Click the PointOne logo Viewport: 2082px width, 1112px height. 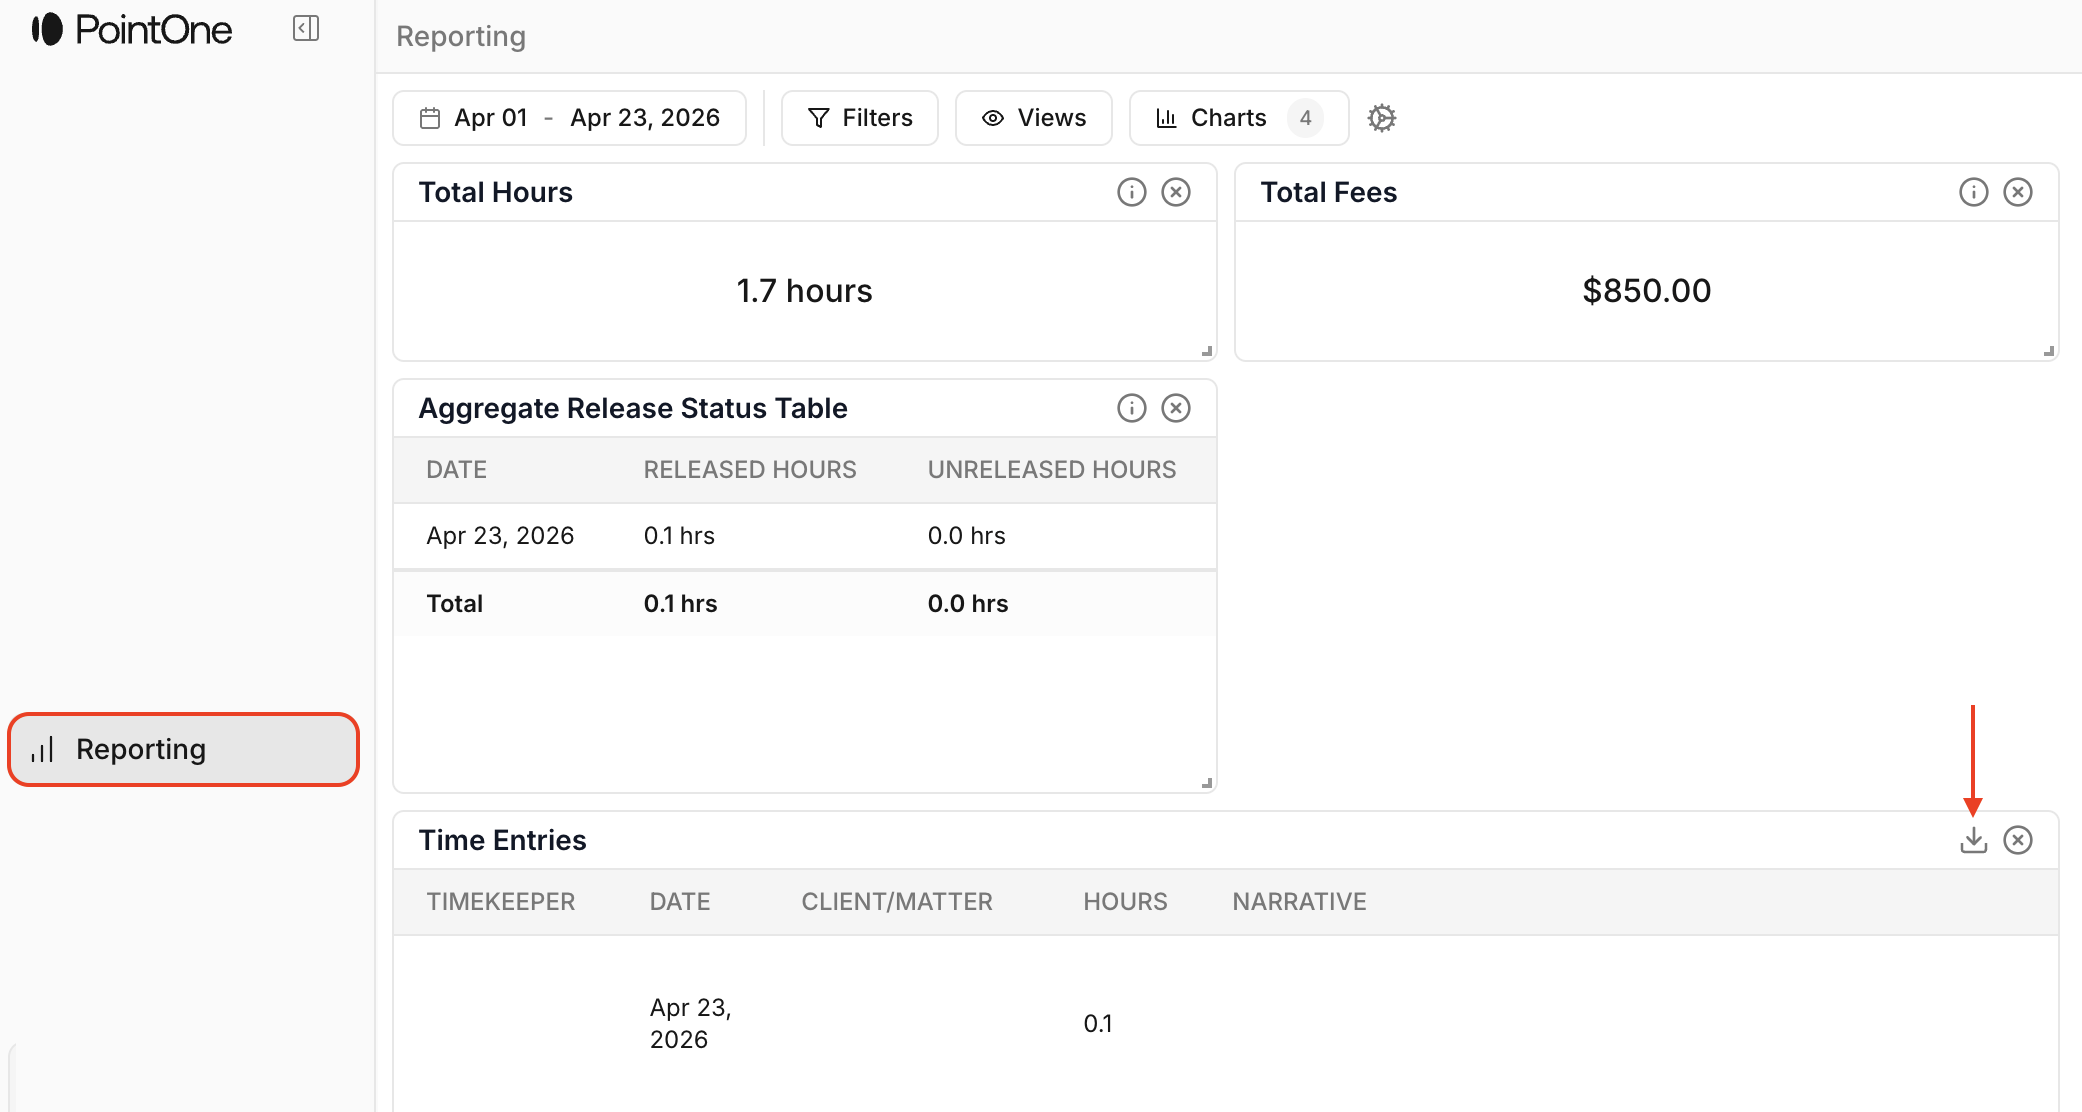tap(132, 30)
